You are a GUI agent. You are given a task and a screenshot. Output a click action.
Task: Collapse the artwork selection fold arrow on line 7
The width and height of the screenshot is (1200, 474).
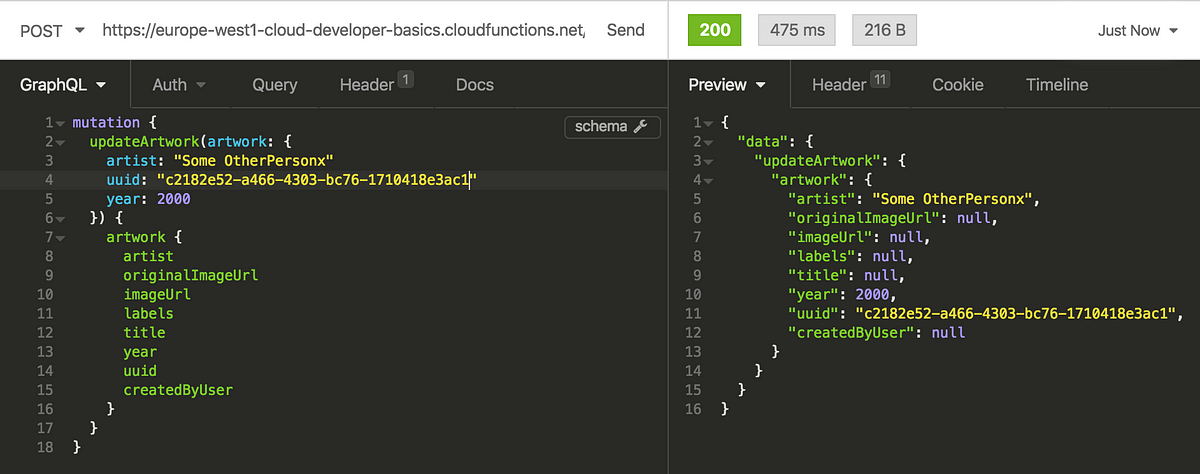pyautogui.click(x=60, y=238)
